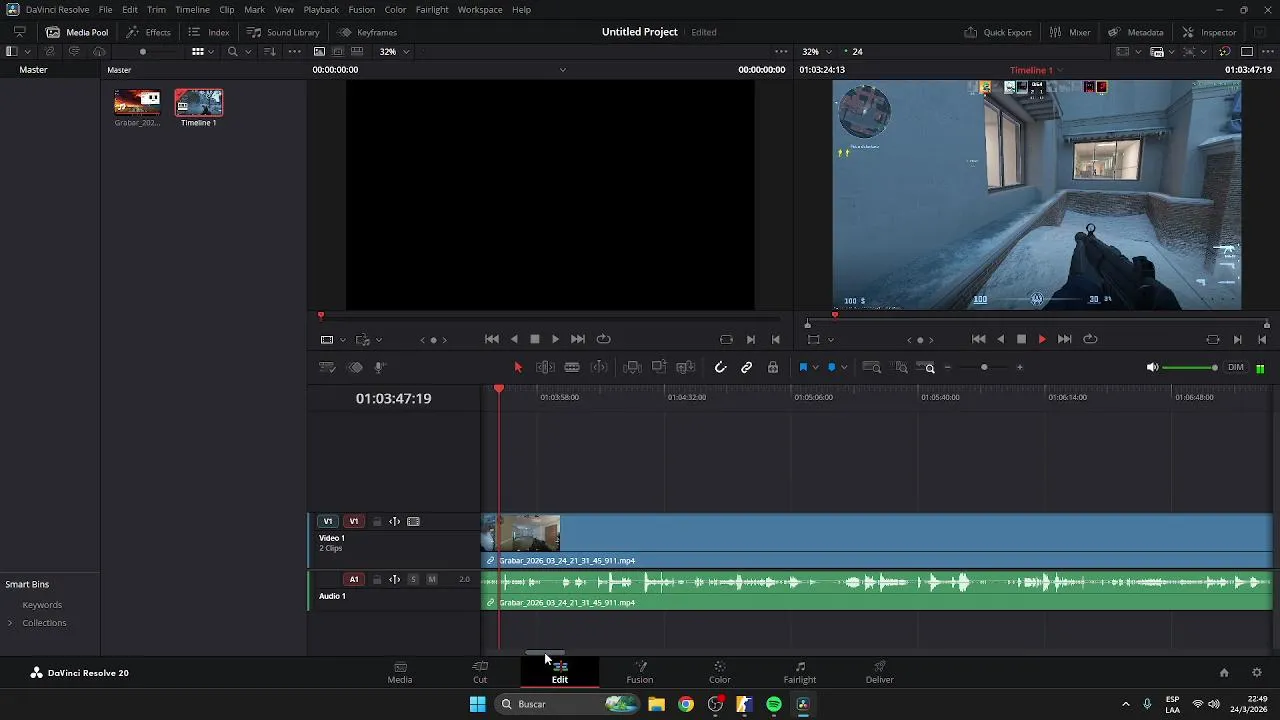Stop playback in the timeline viewer
This screenshot has width=1280, height=720.
1021,339
